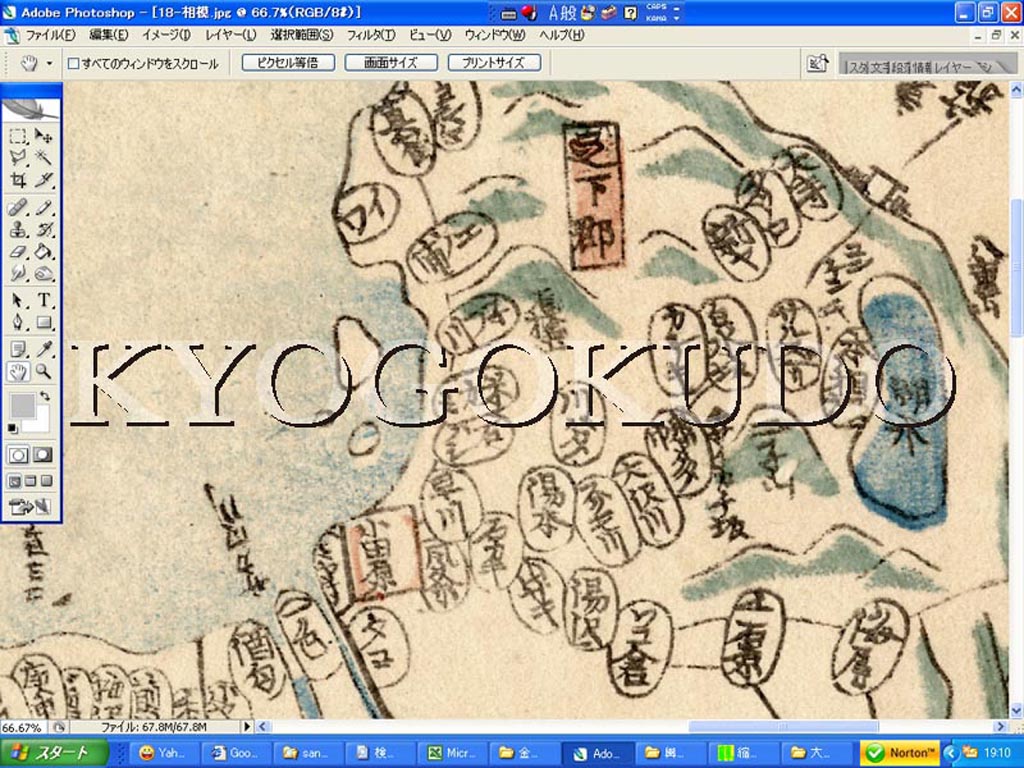Select the Slice tool
The width and height of the screenshot is (1024, 768).
[x=43, y=180]
